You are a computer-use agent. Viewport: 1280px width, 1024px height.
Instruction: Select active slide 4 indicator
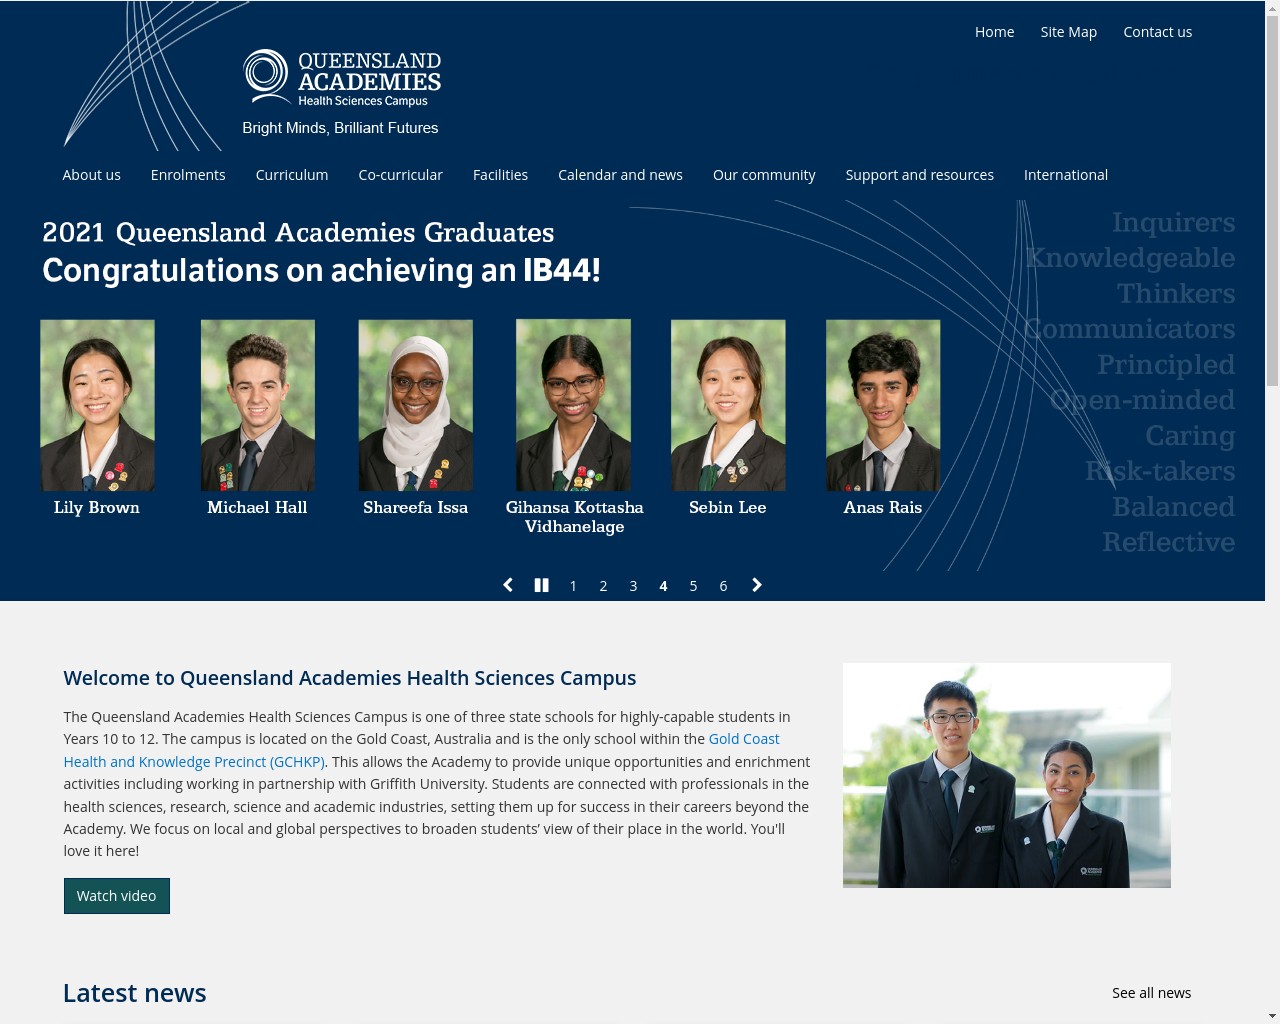click(663, 586)
